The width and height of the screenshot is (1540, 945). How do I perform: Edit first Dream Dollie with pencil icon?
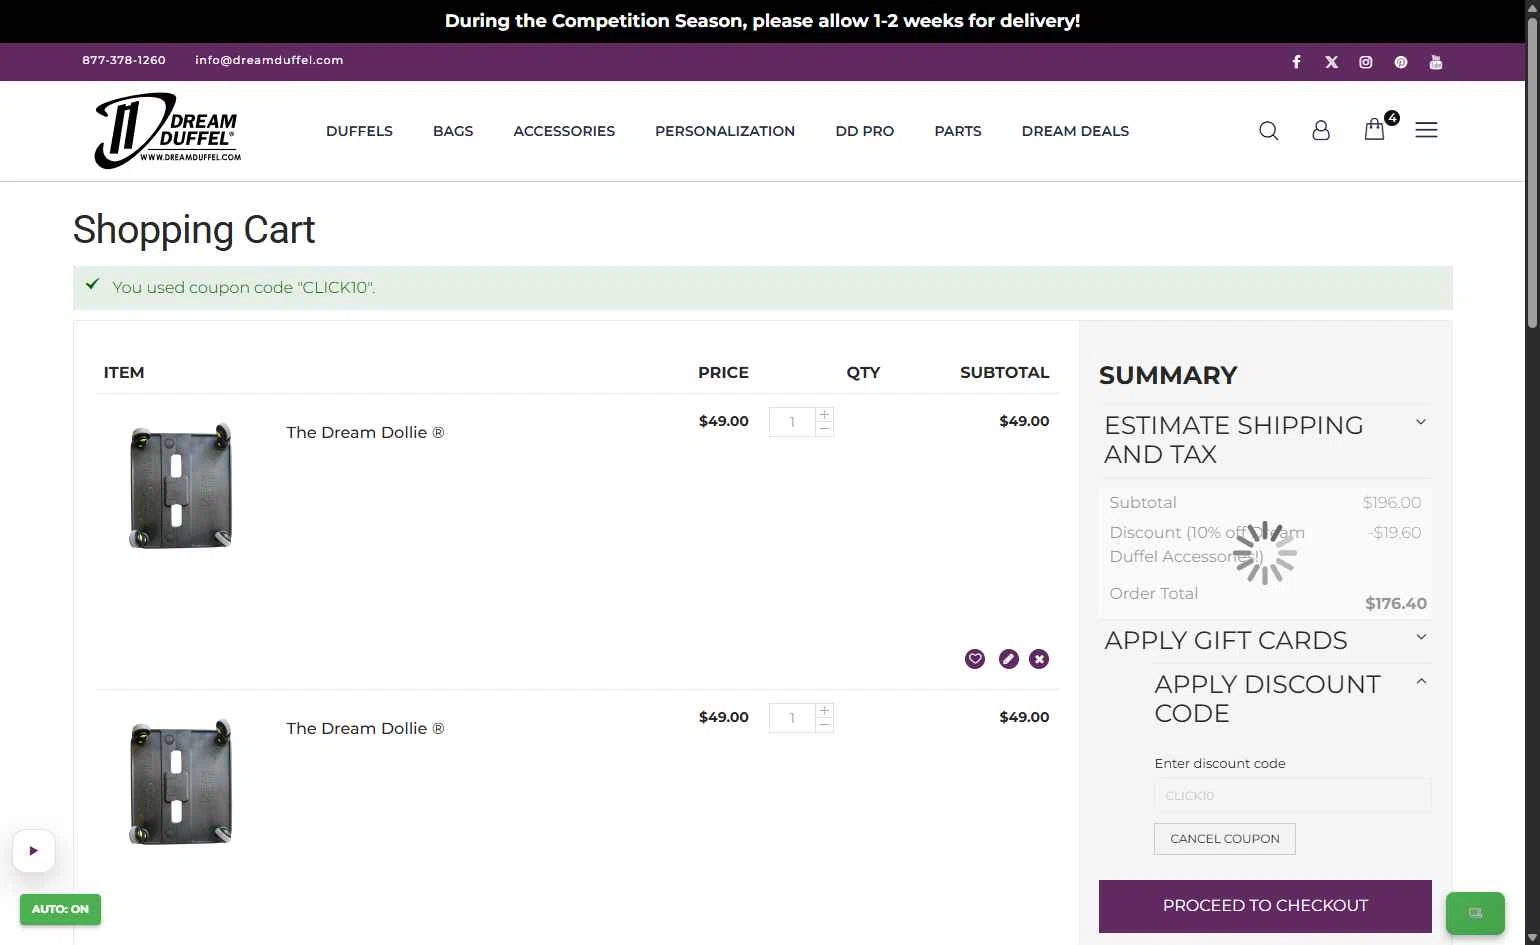pyautogui.click(x=1009, y=659)
